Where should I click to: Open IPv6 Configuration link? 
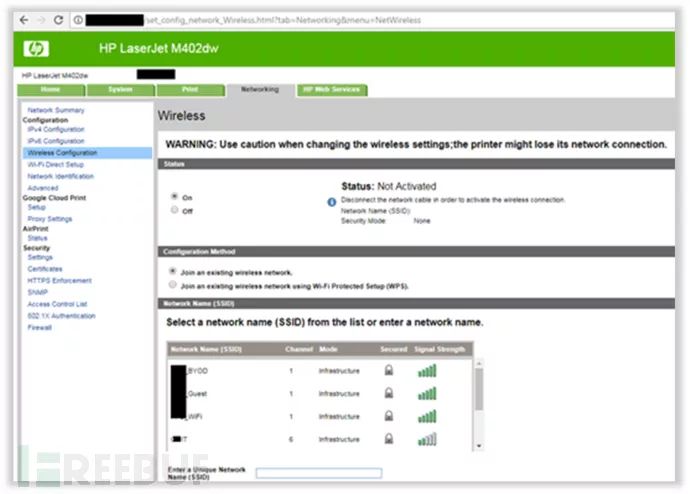point(56,141)
